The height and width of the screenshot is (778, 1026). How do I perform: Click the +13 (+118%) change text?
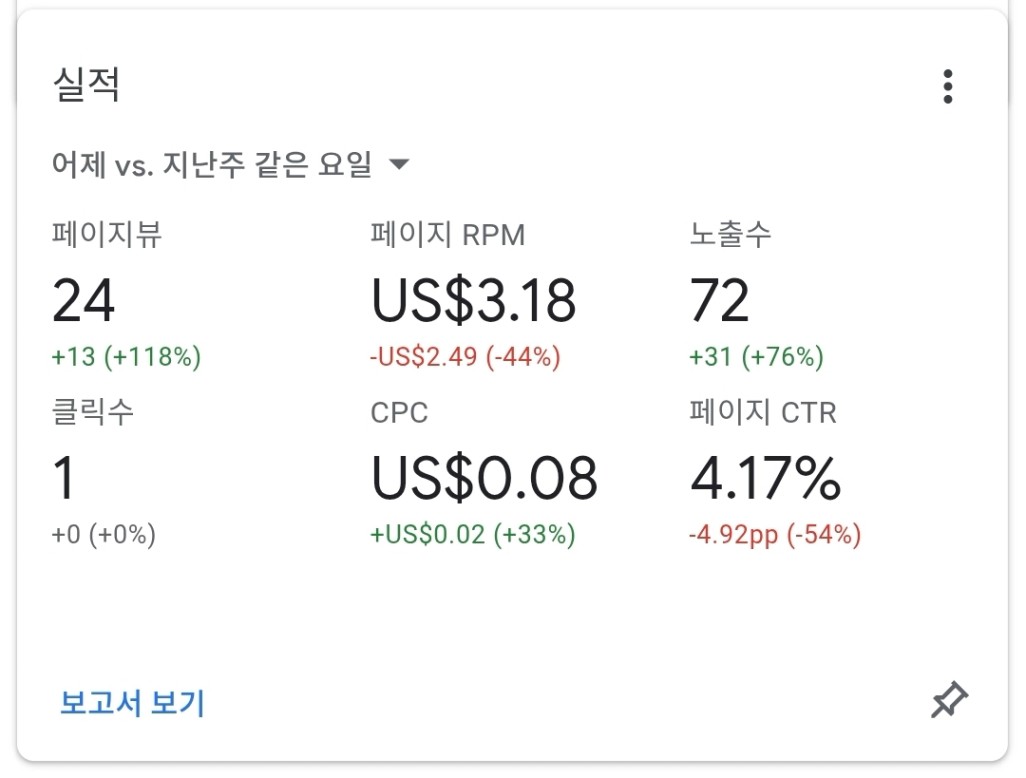click(x=126, y=357)
